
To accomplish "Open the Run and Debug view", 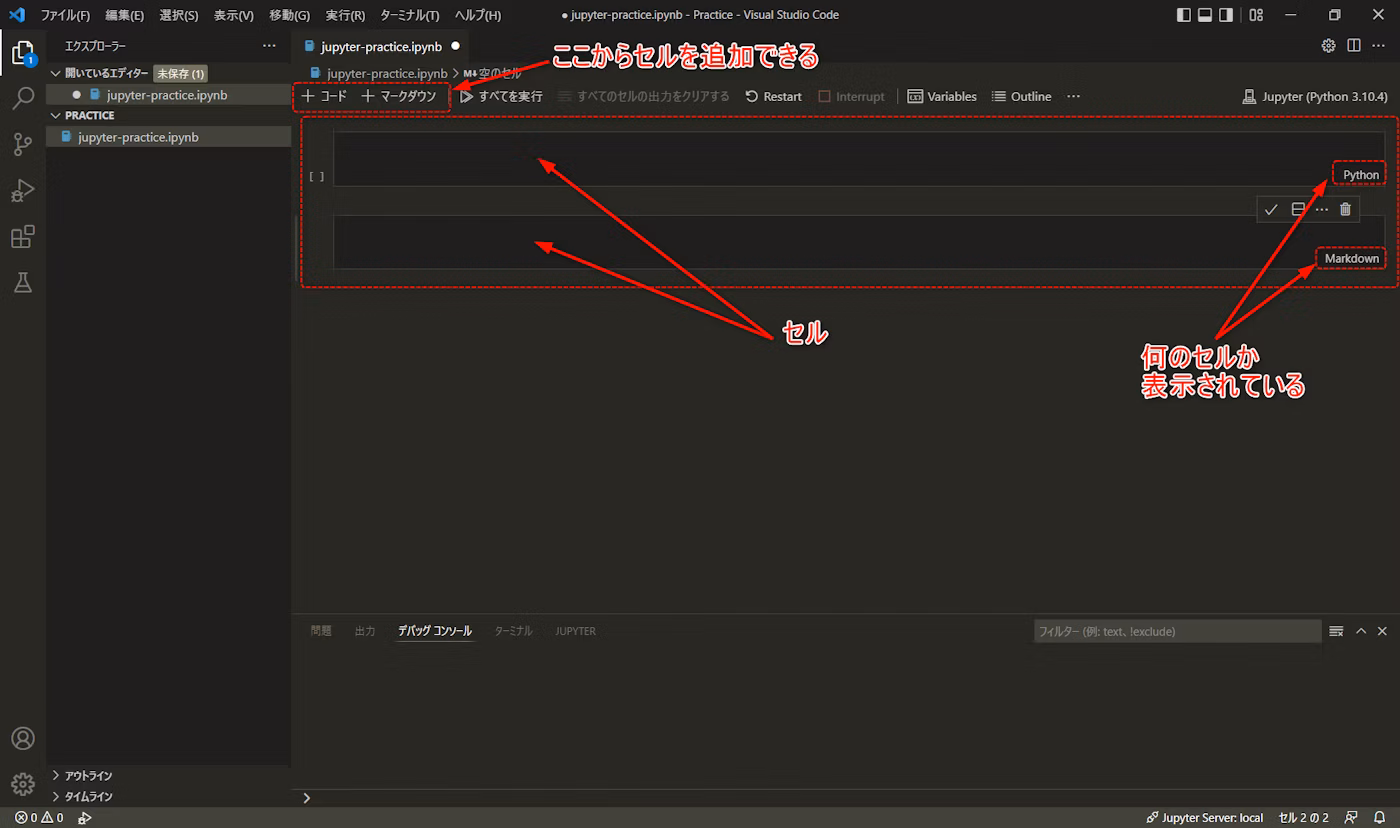I will tap(22, 190).
